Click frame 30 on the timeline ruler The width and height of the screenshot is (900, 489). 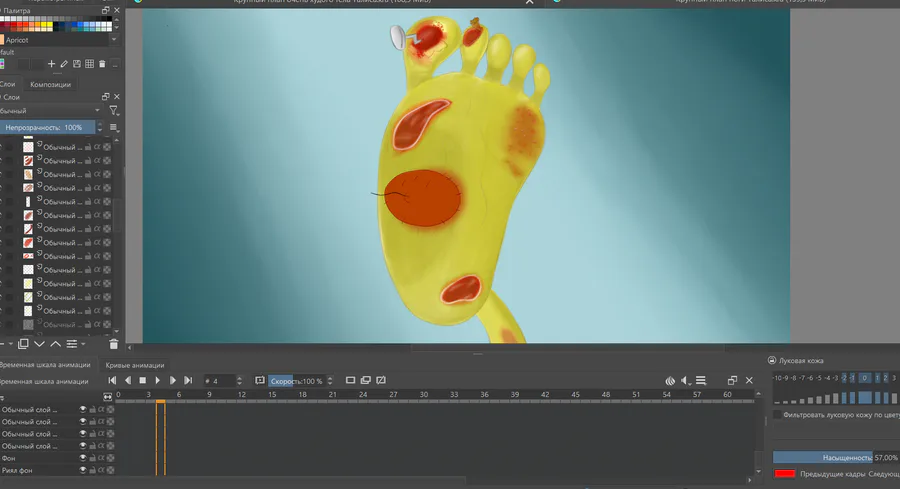[x=424, y=395]
